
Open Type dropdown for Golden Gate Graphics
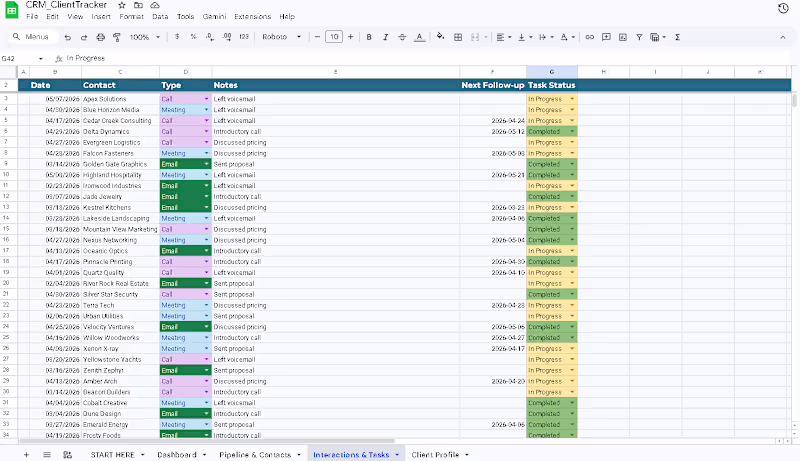pyautogui.click(x=206, y=164)
